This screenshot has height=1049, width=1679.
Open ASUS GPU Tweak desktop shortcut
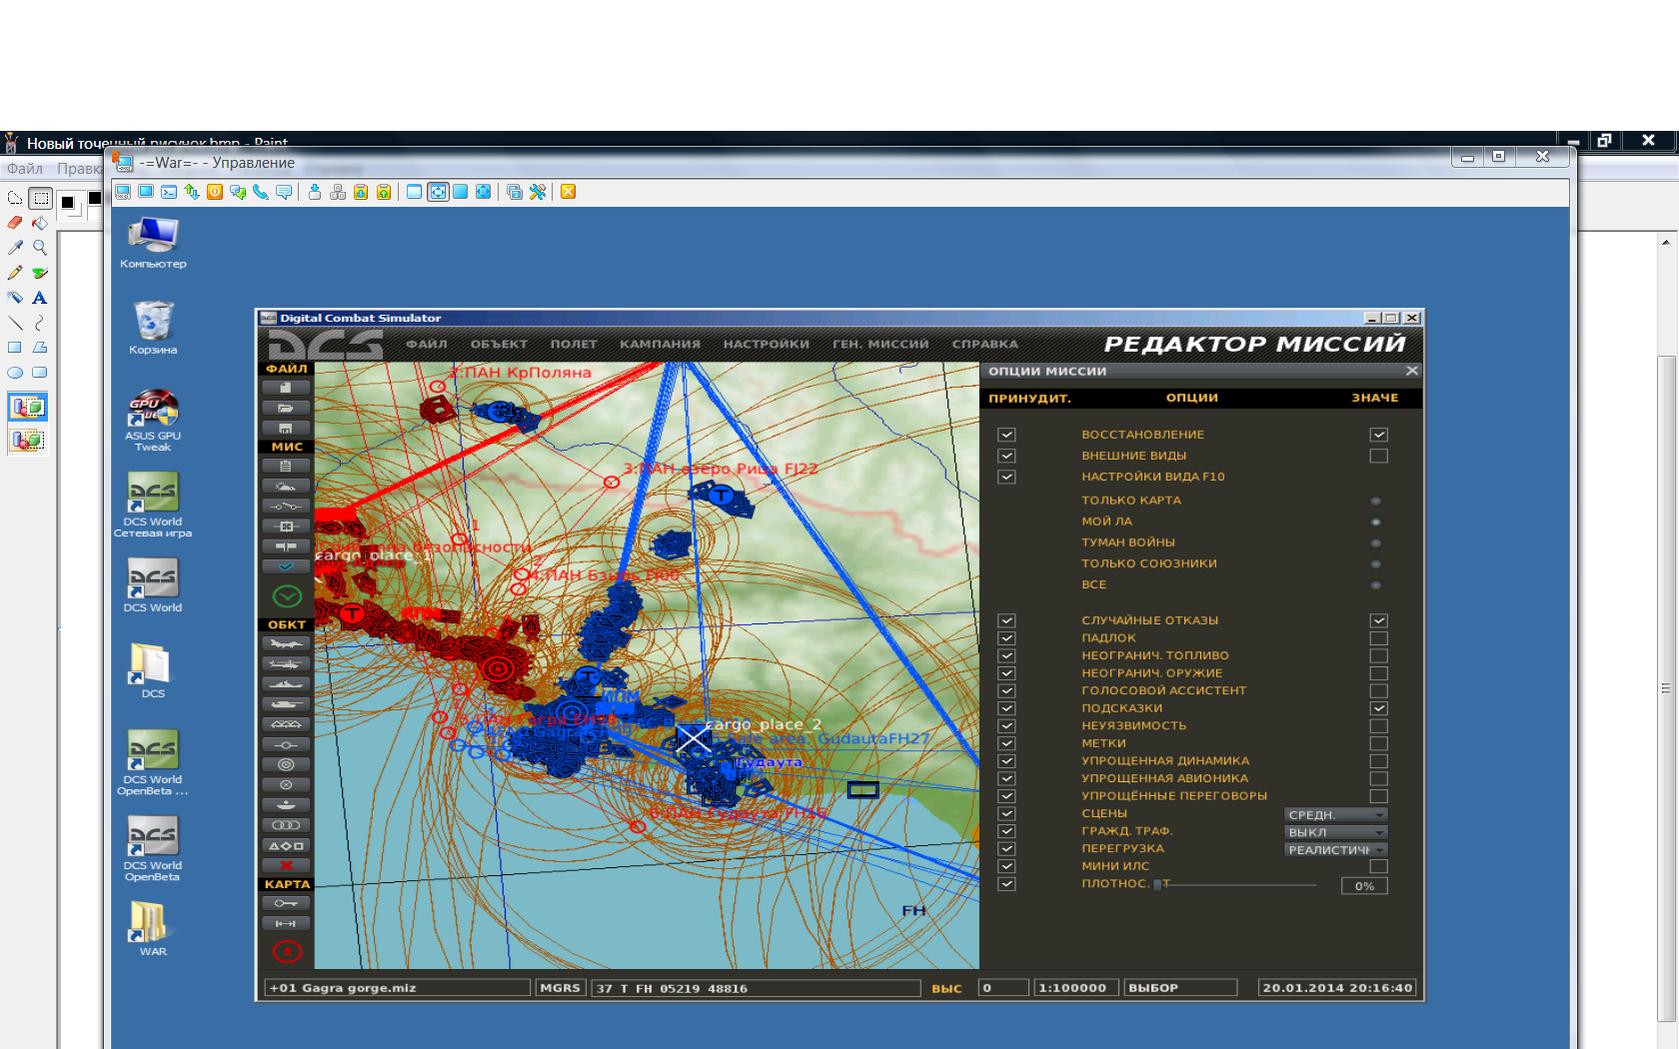153,421
